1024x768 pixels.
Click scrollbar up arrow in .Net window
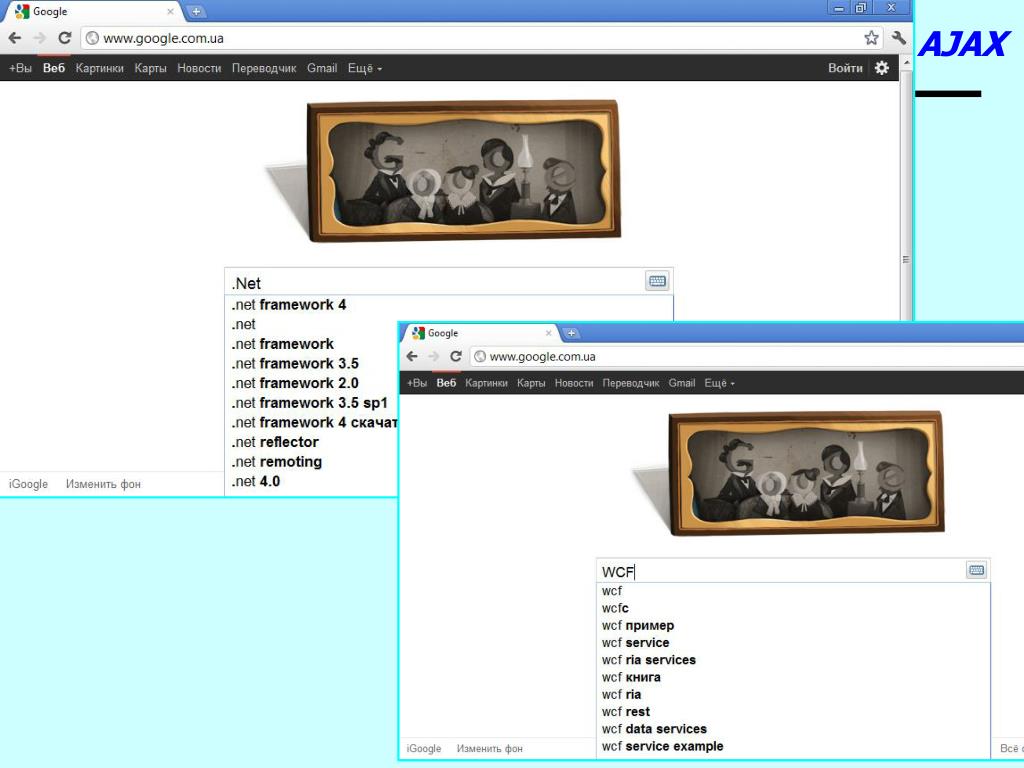(906, 63)
